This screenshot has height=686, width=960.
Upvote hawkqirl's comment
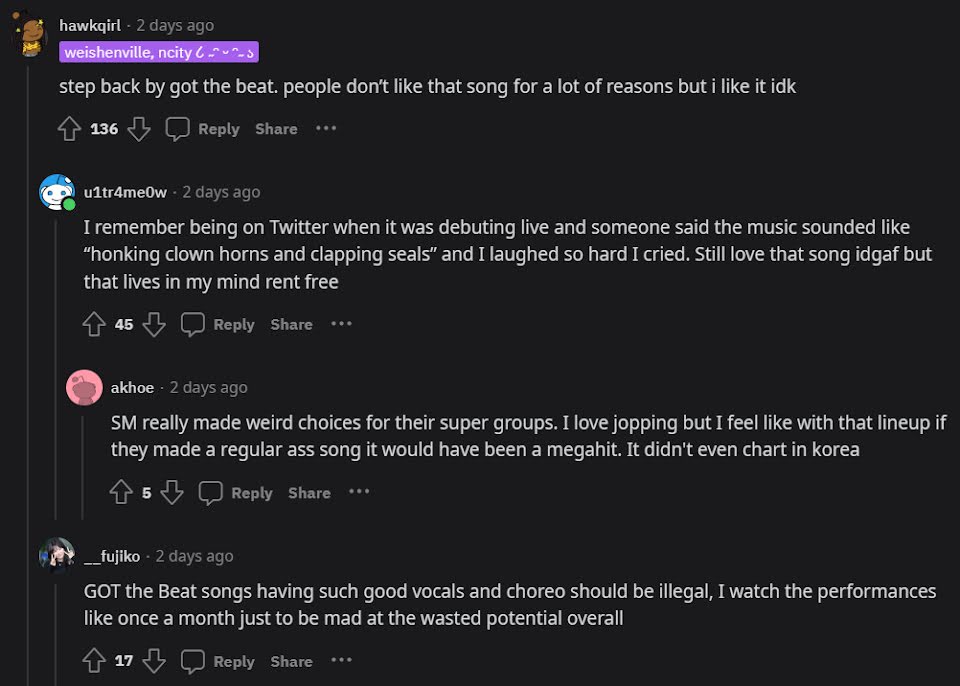pos(69,129)
